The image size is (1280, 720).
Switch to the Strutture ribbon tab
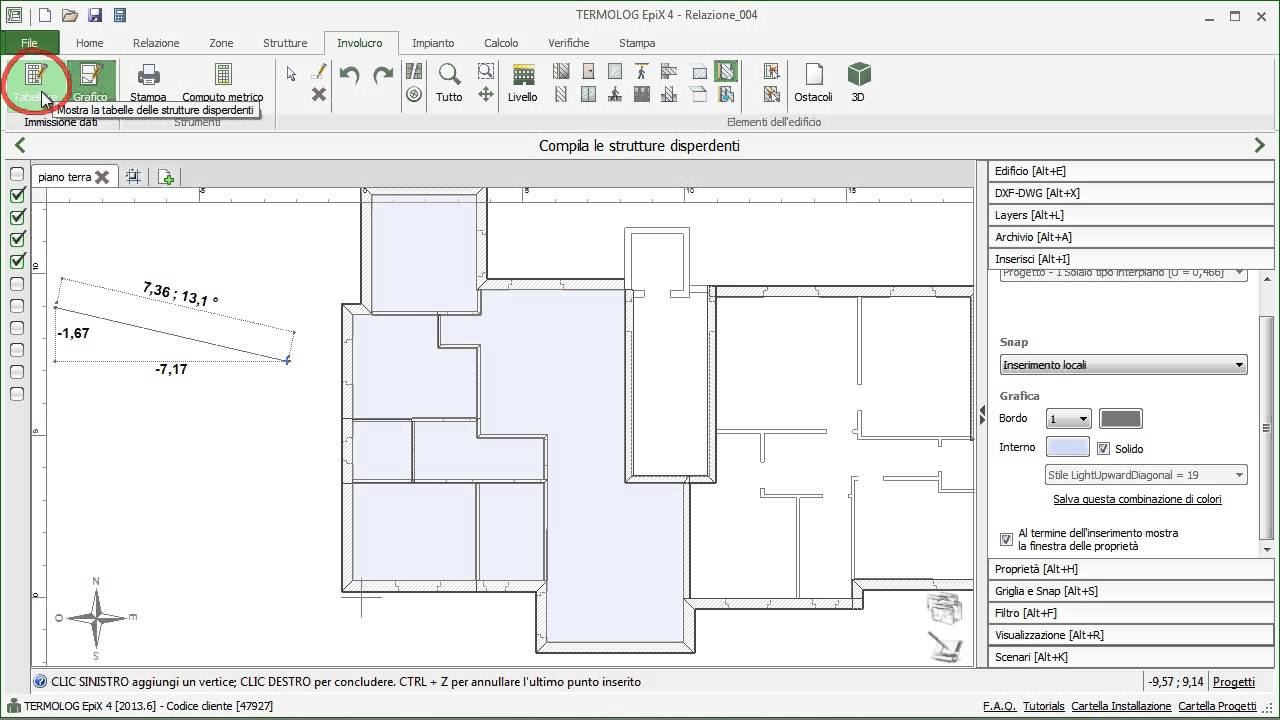[x=285, y=43]
